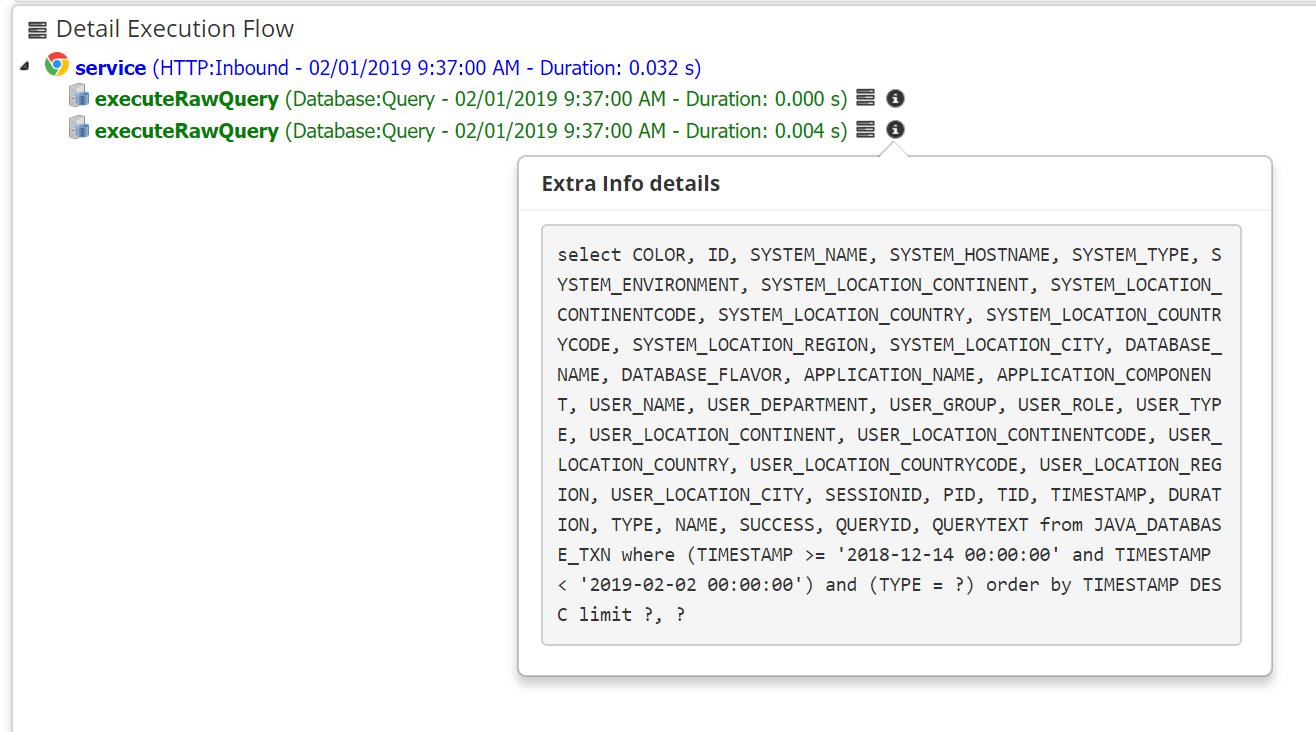
Task: Click the Duration 0.000 s query details
Action: 565,99
